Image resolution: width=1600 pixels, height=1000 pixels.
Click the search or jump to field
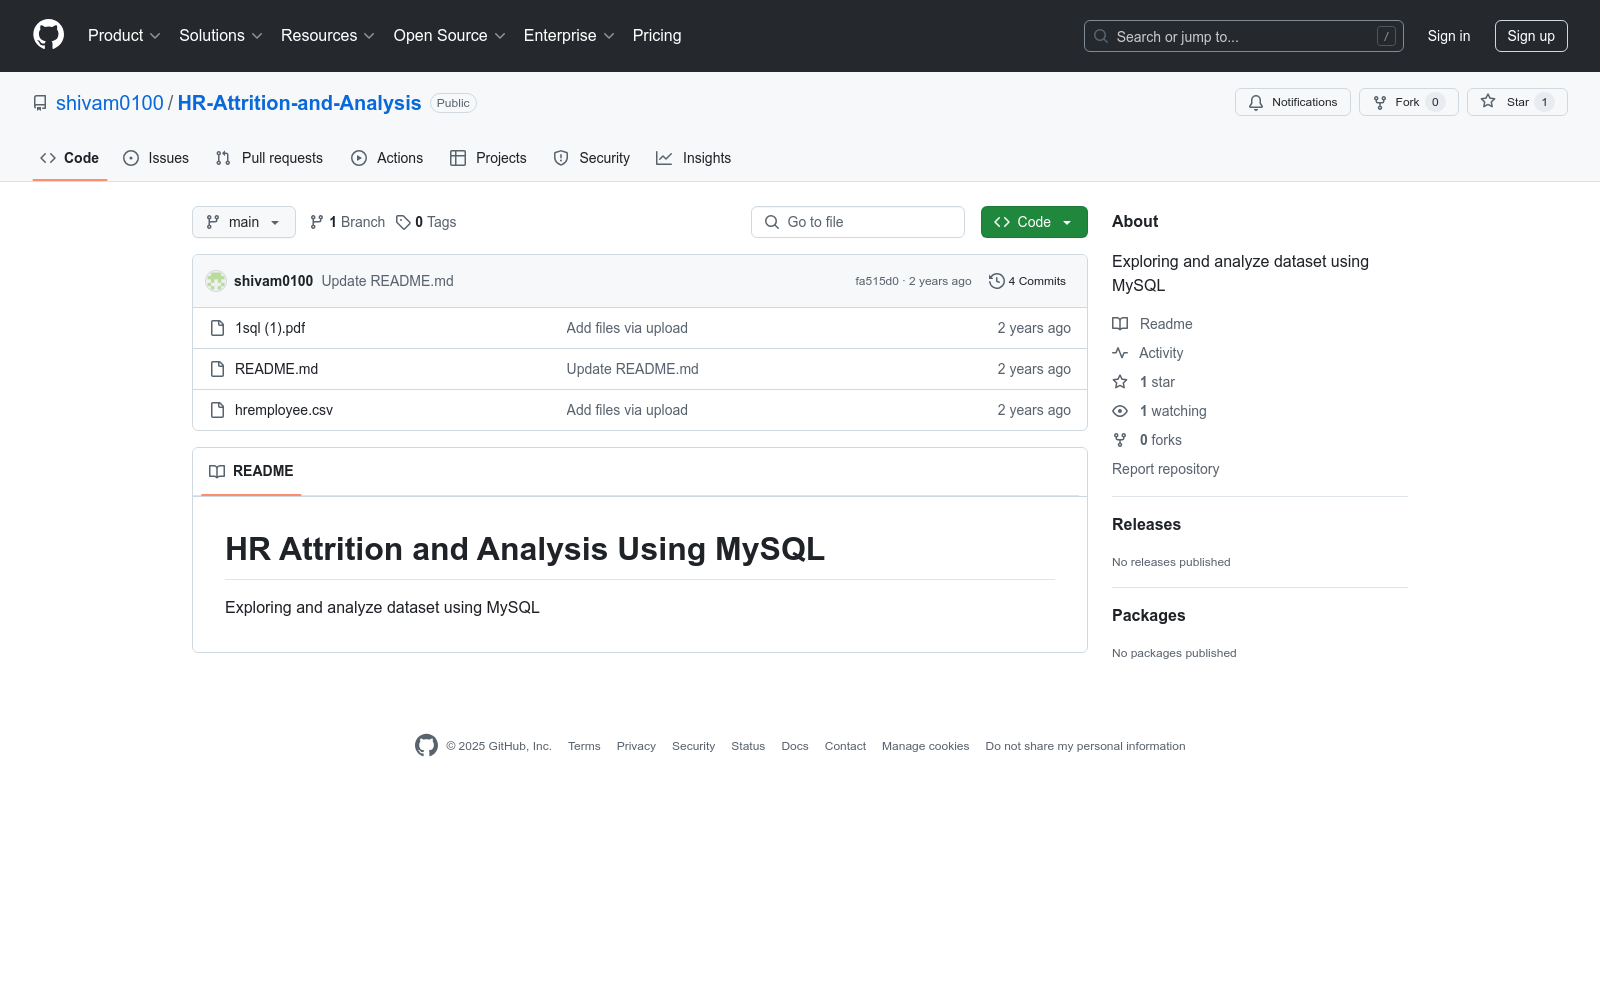click(x=1244, y=36)
